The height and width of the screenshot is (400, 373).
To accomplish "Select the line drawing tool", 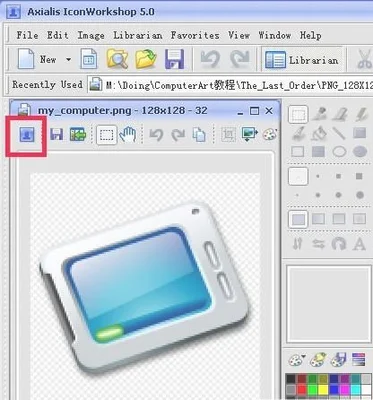I will pyautogui.click(x=339, y=133).
